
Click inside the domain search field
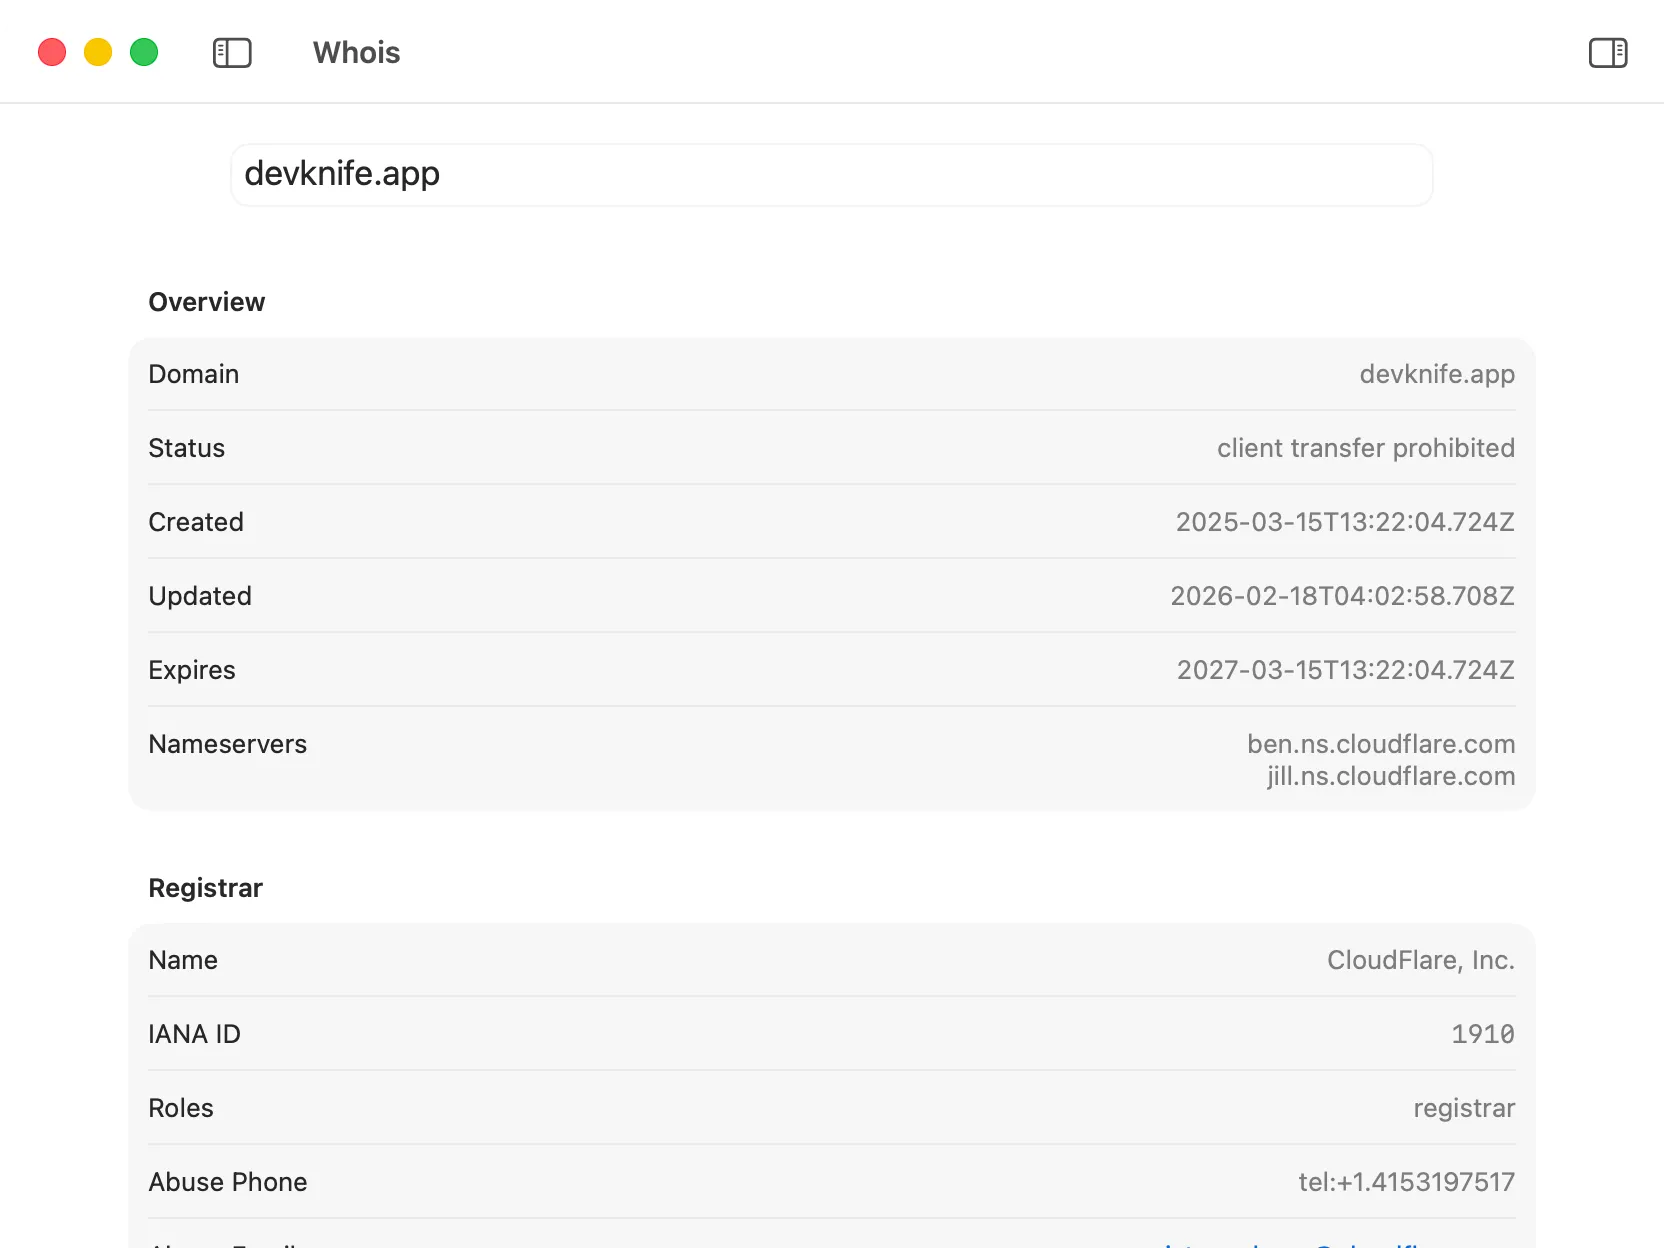click(830, 174)
